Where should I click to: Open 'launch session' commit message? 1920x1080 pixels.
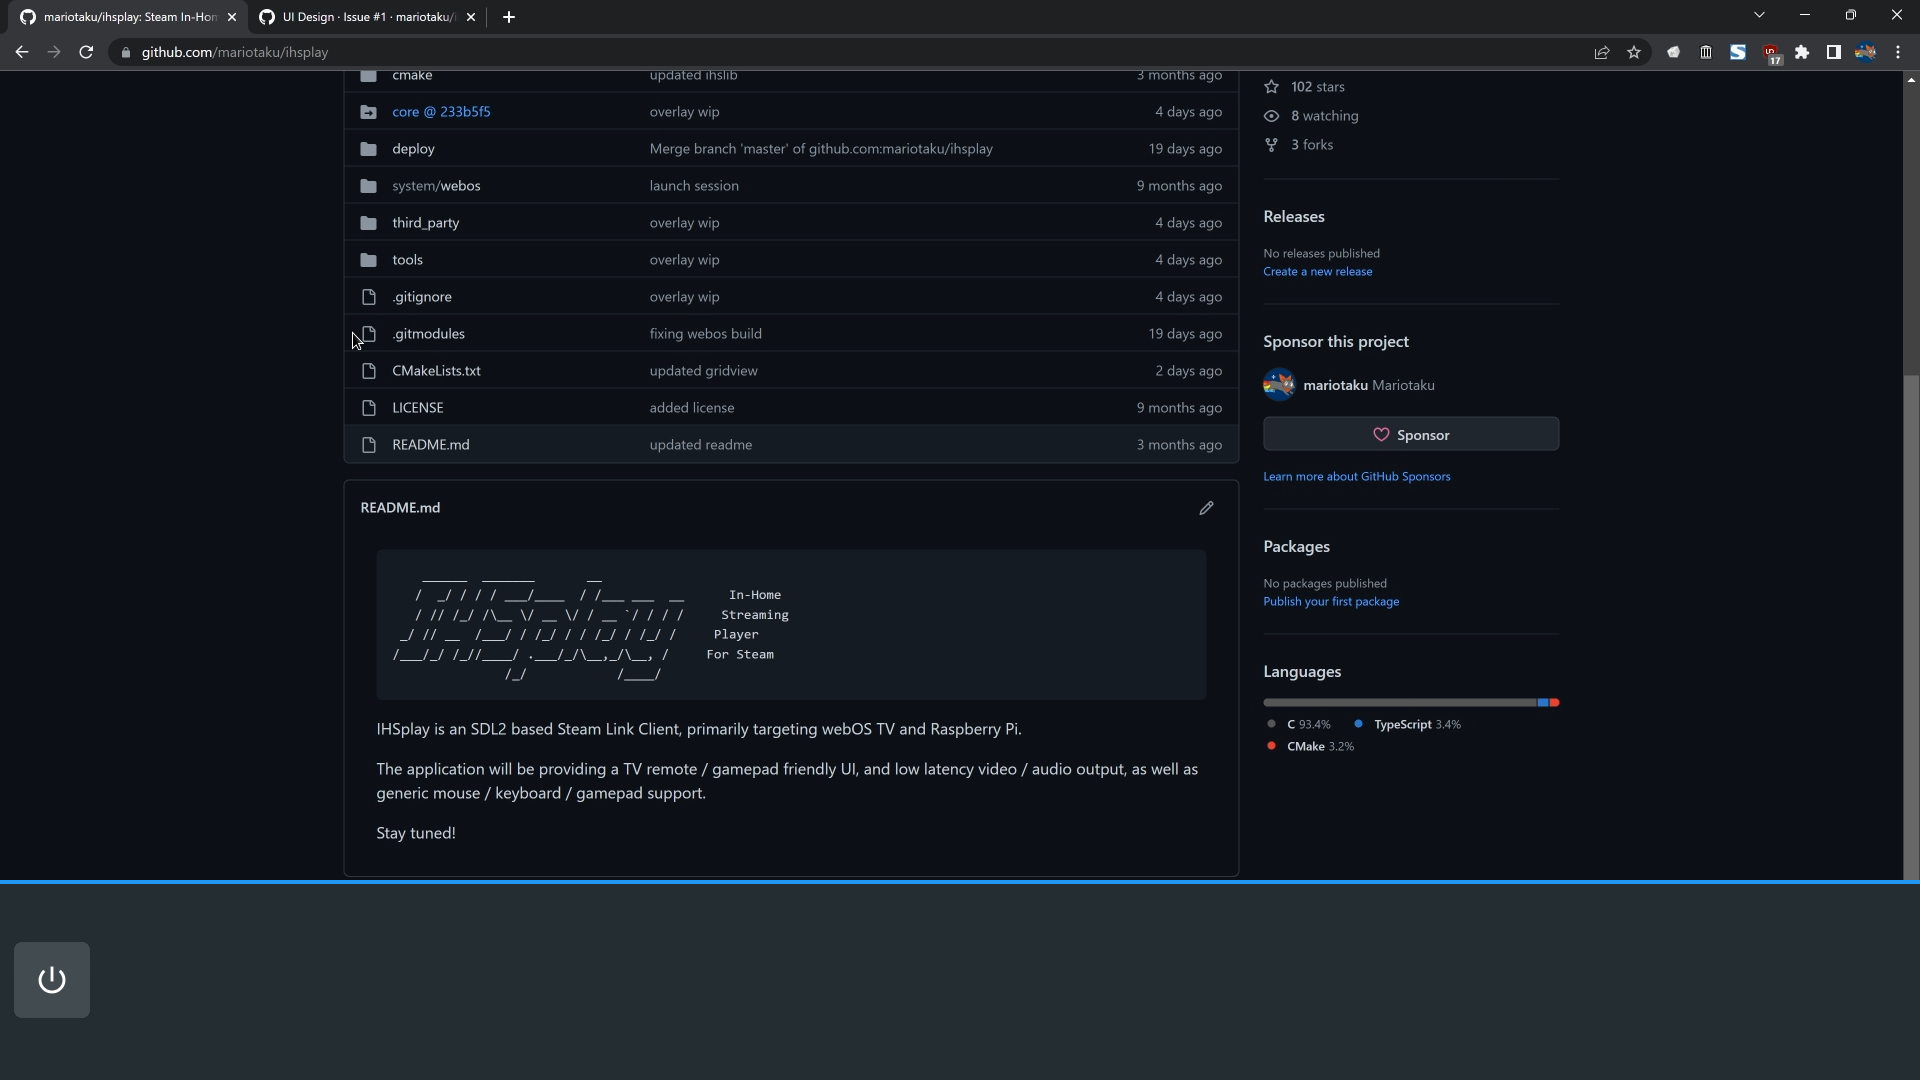click(x=694, y=186)
